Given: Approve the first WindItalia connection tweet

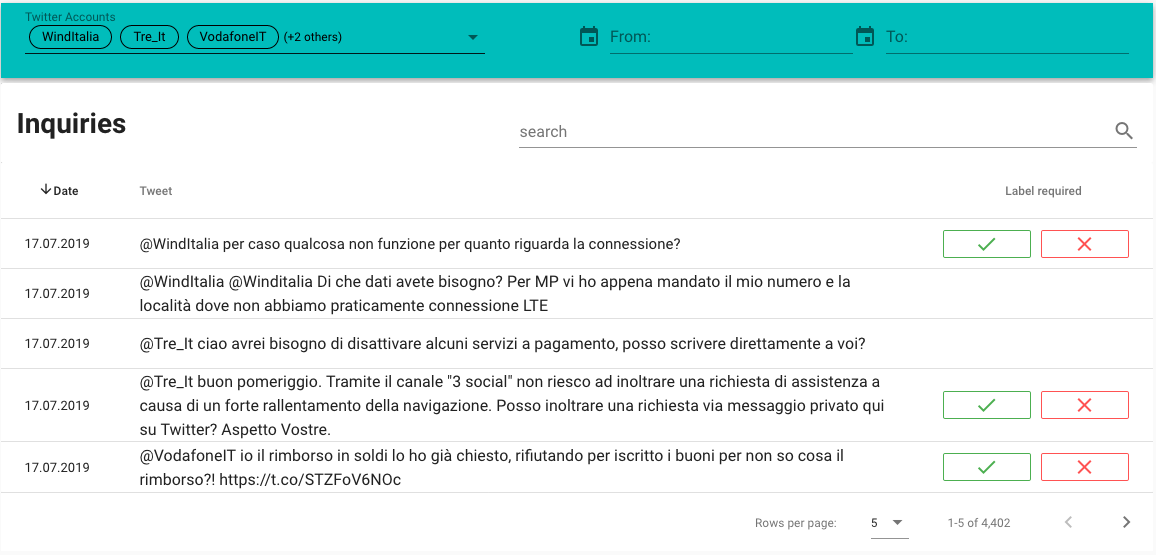Looking at the screenshot, I should [x=986, y=244].
